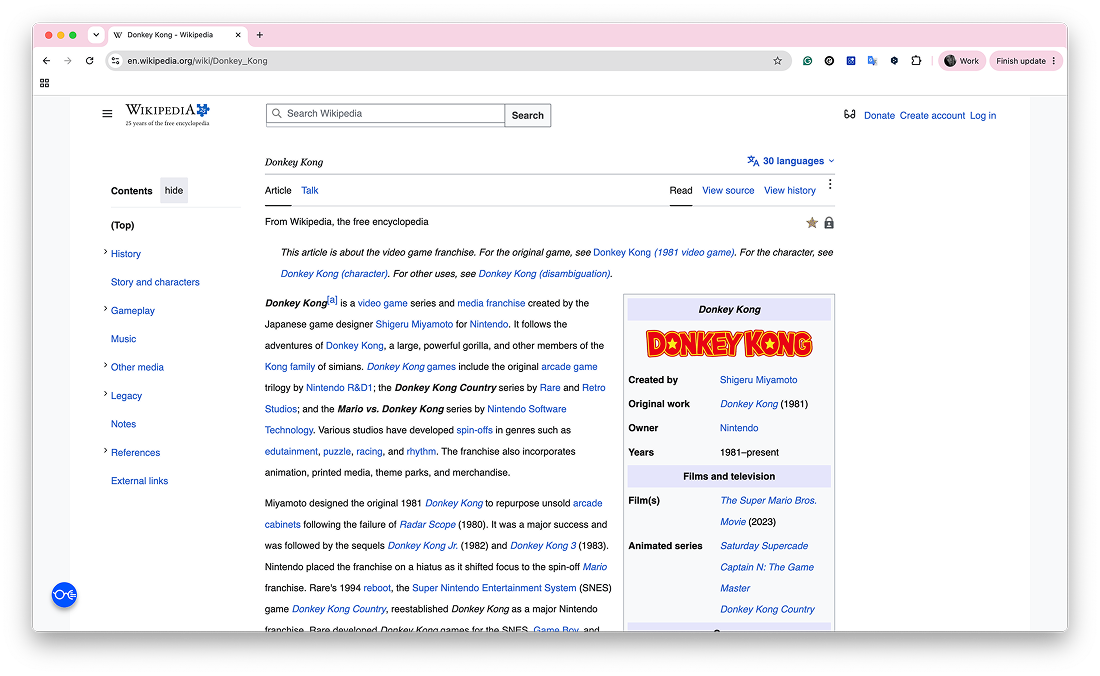Open the bookmarks bar apps grid icon

44,83
